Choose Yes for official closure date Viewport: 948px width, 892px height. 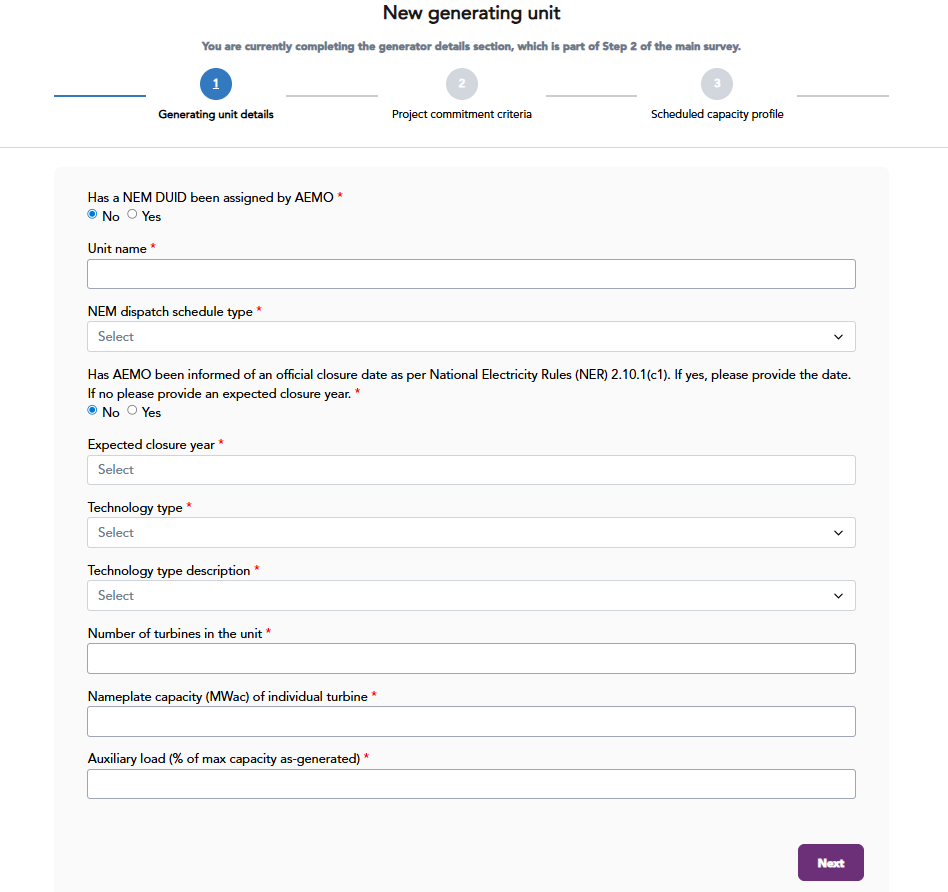133,411
